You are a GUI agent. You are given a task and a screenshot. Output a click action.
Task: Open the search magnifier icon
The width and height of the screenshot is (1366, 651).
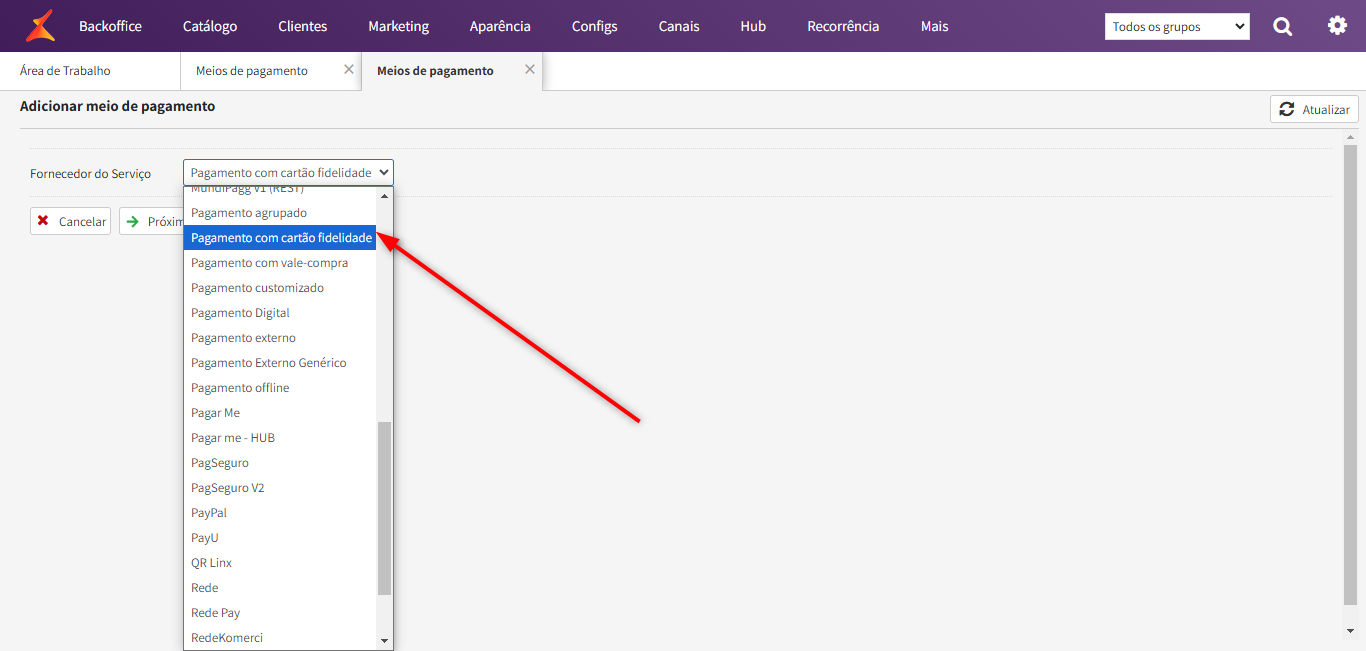[x=1283, y=26]
